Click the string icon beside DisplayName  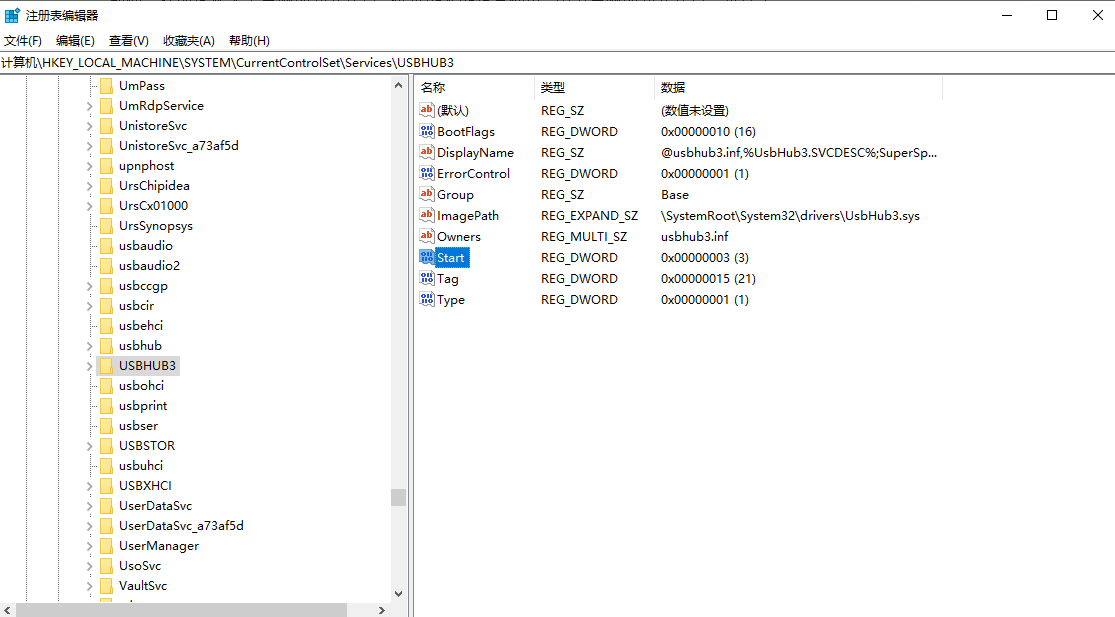click(427, 152)
